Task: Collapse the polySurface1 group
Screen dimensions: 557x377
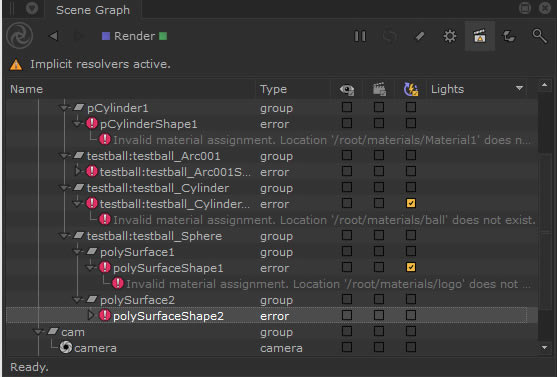Action: tap(77, 252)
